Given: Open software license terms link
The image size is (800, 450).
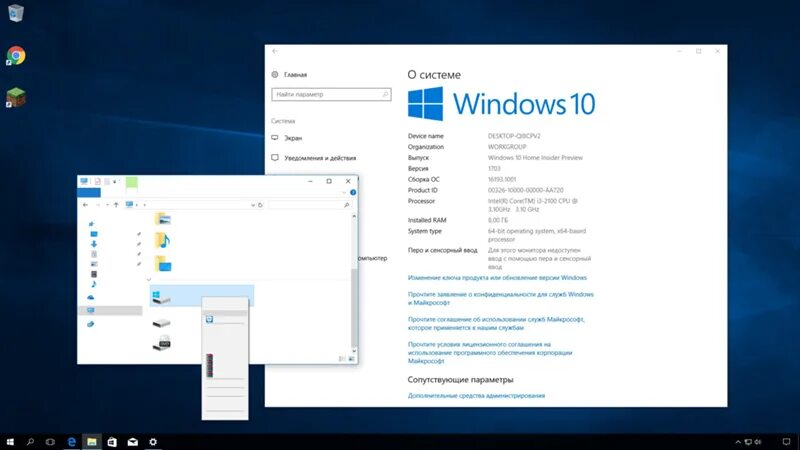Looking at the screenshot, I should coord(490,353).
